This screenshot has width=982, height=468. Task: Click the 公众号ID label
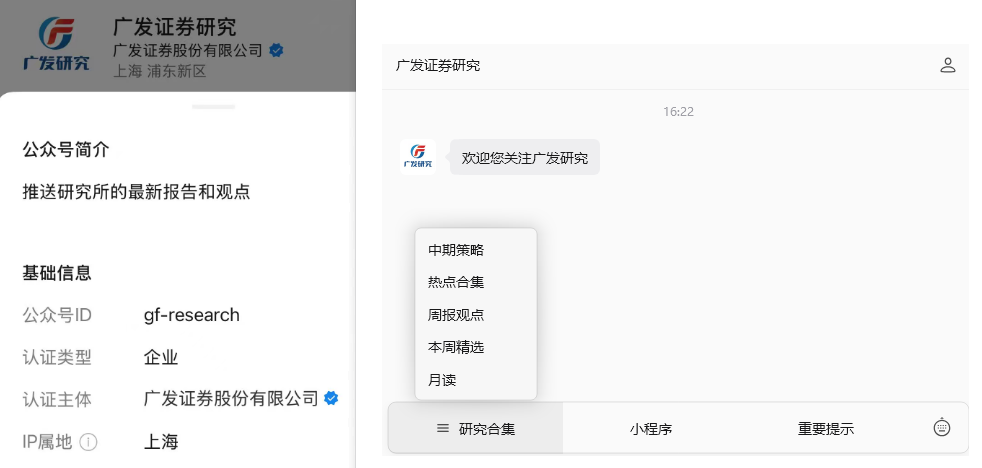click(57, 315)
